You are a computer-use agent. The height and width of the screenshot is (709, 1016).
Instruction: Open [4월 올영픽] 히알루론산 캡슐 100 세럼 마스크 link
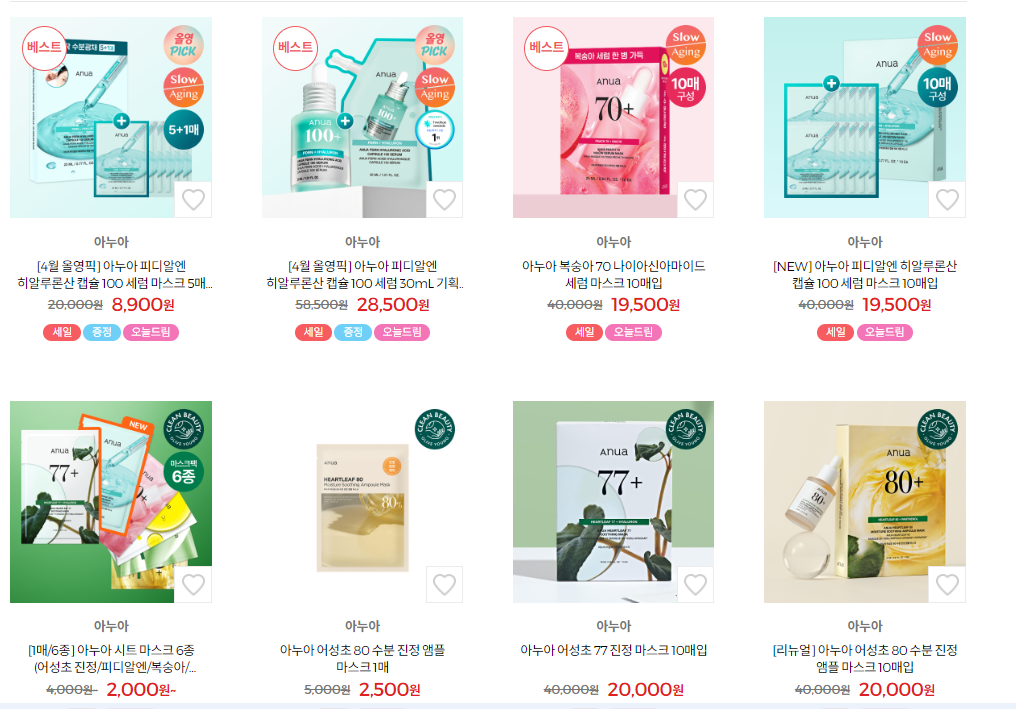pyautogui.click(x=111, y=274)
